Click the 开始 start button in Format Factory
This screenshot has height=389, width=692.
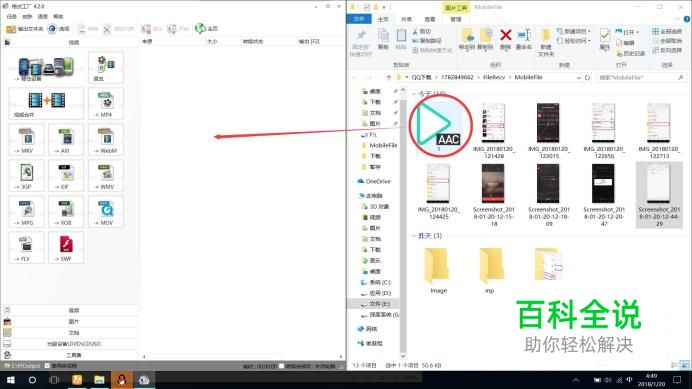178,29
